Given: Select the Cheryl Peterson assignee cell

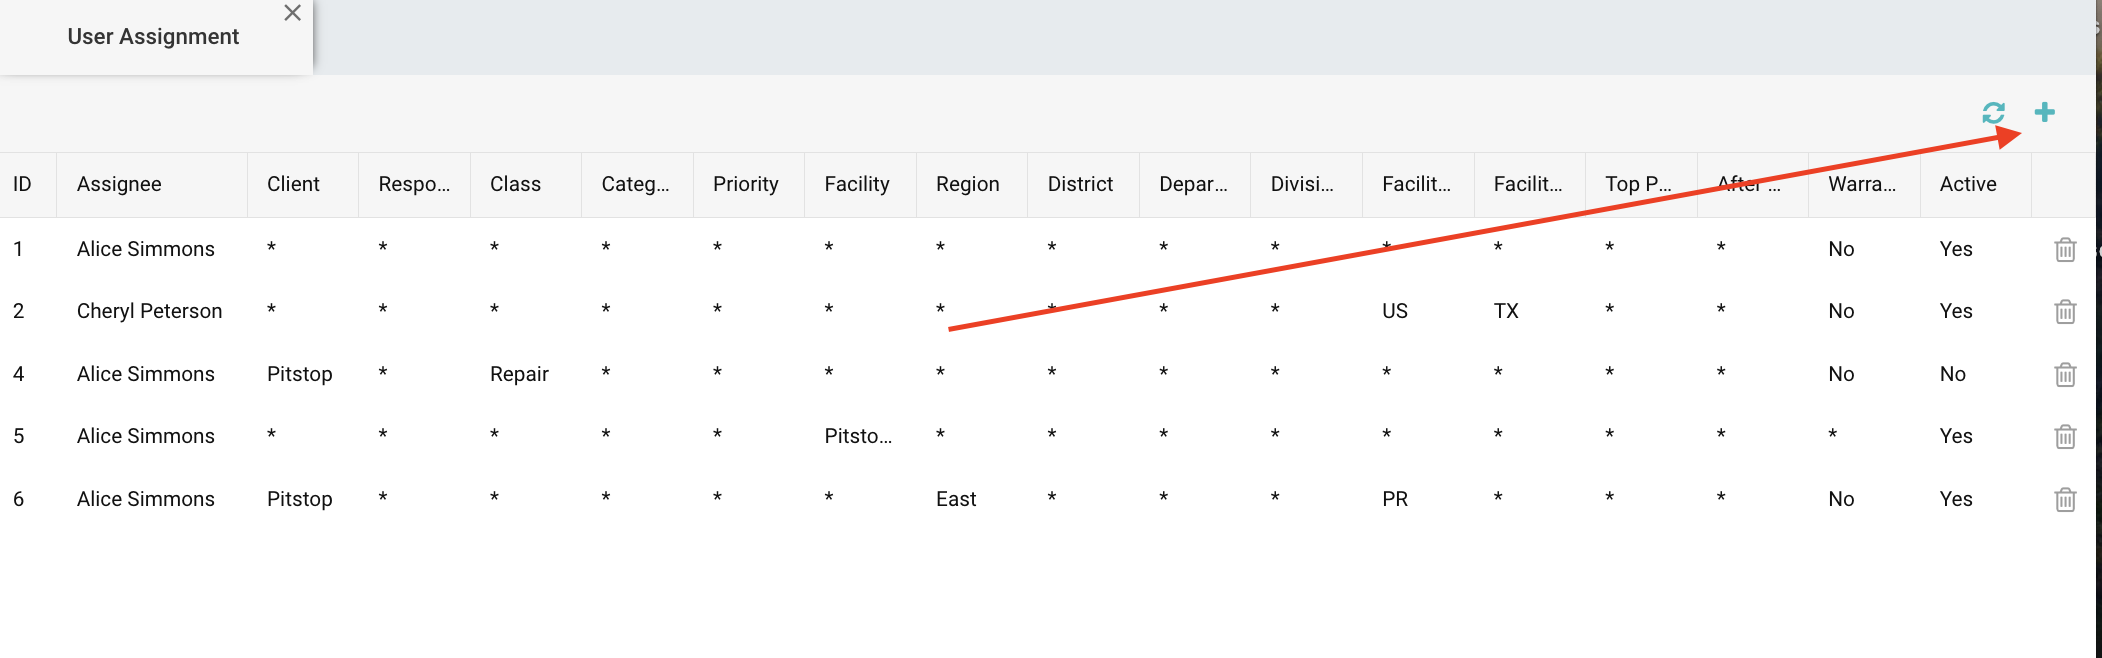Looking at the screenshot, I should (x=149, y=311).
